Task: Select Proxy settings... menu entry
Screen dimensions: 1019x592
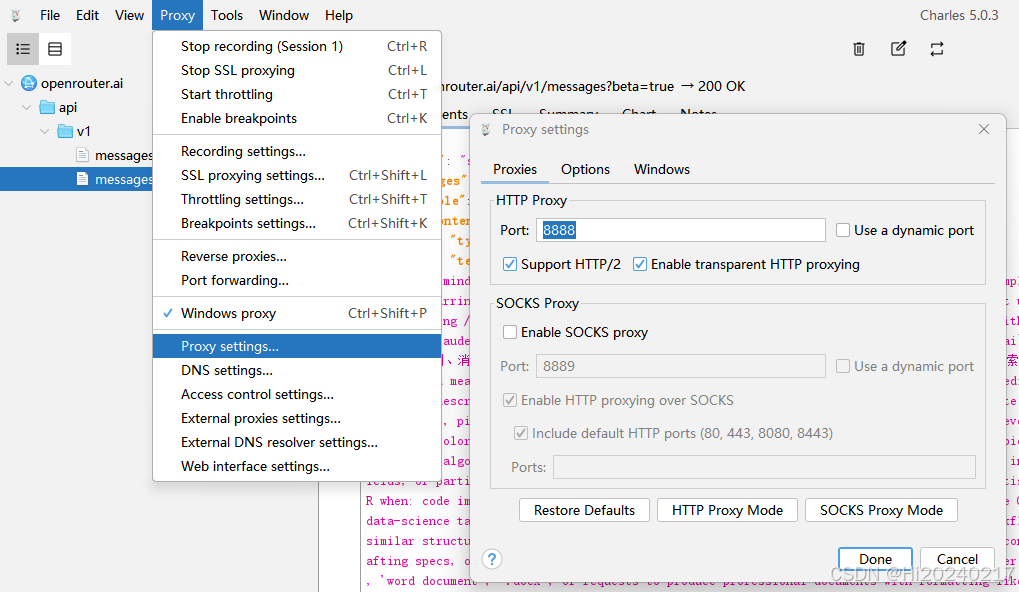Action: click(x=297, y=346)
